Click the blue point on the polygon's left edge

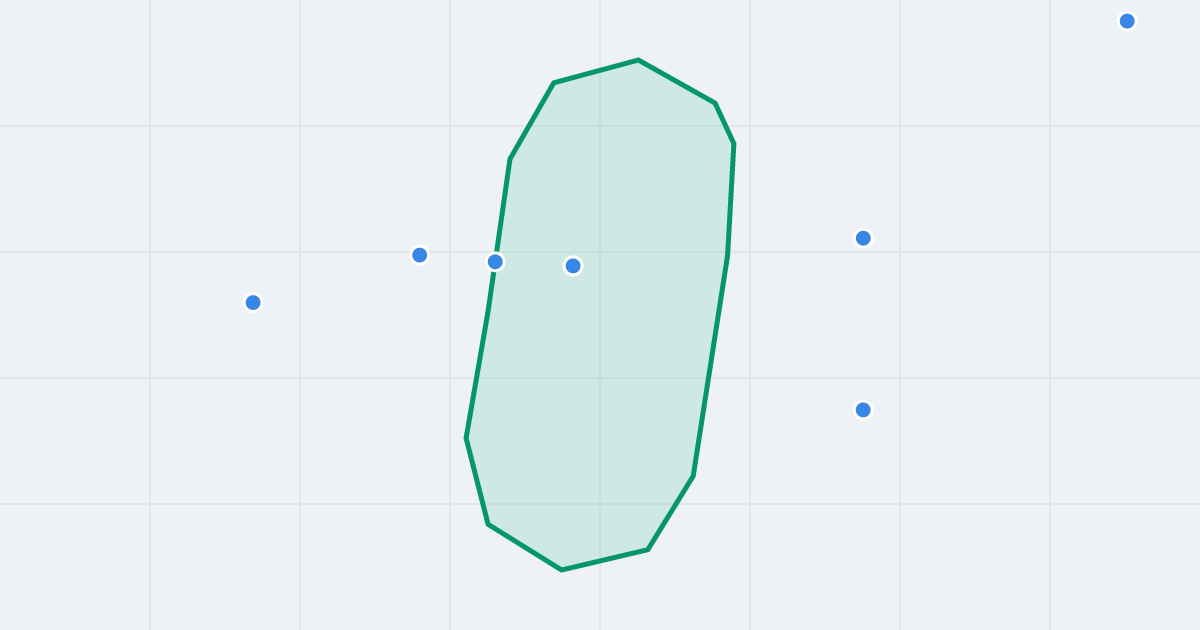click(x=495, y=262)
